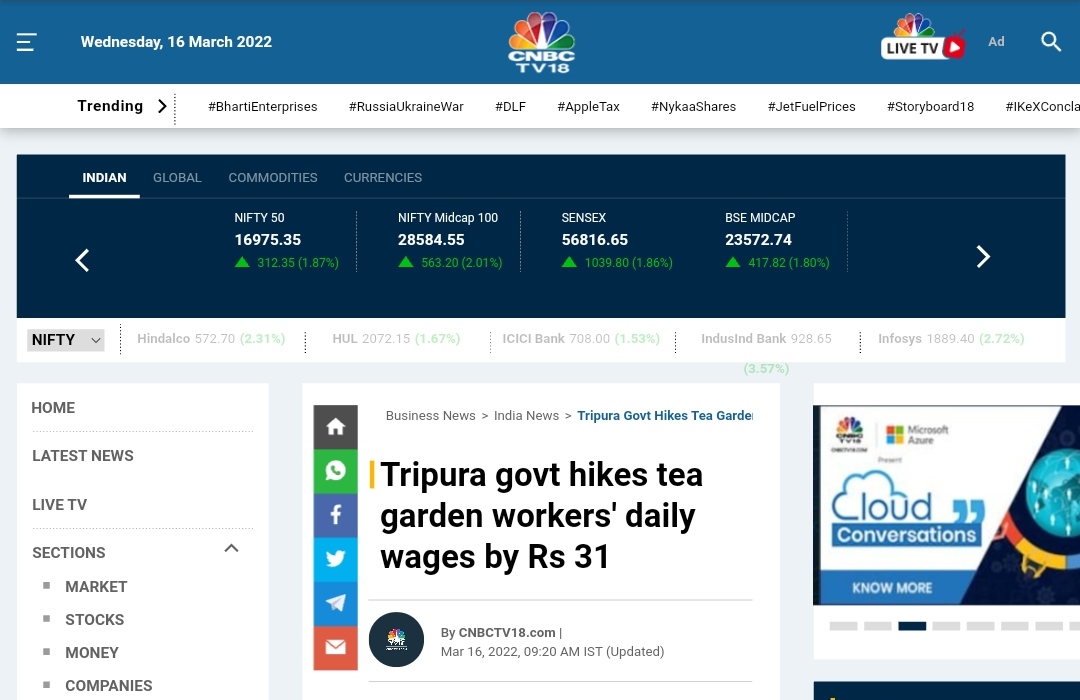Share the article on WhatsApp
The width and height of the screenshot is (1080, 700).
click(335, 470)
